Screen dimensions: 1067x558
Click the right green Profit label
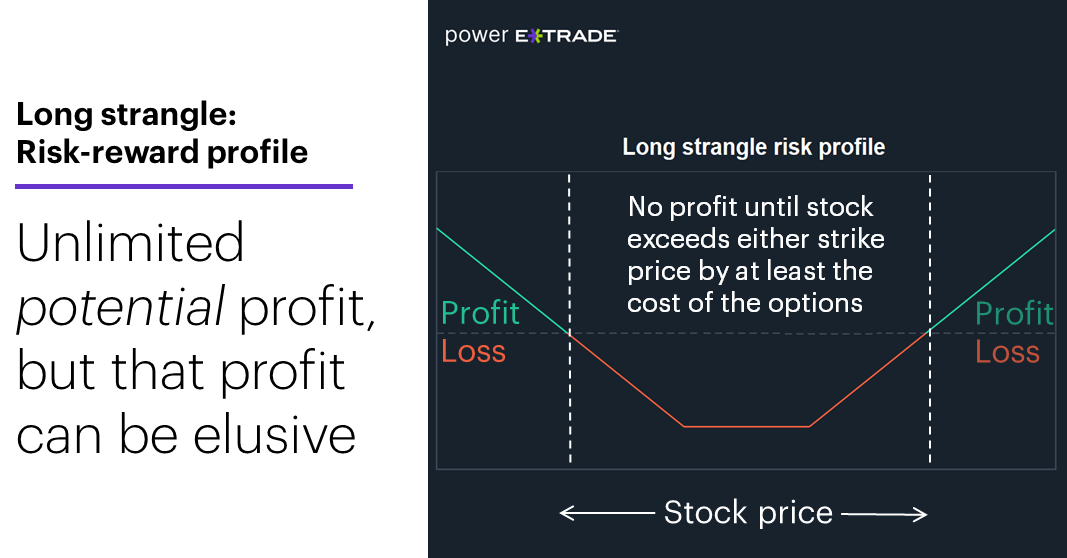click(x=1015, y=314)
